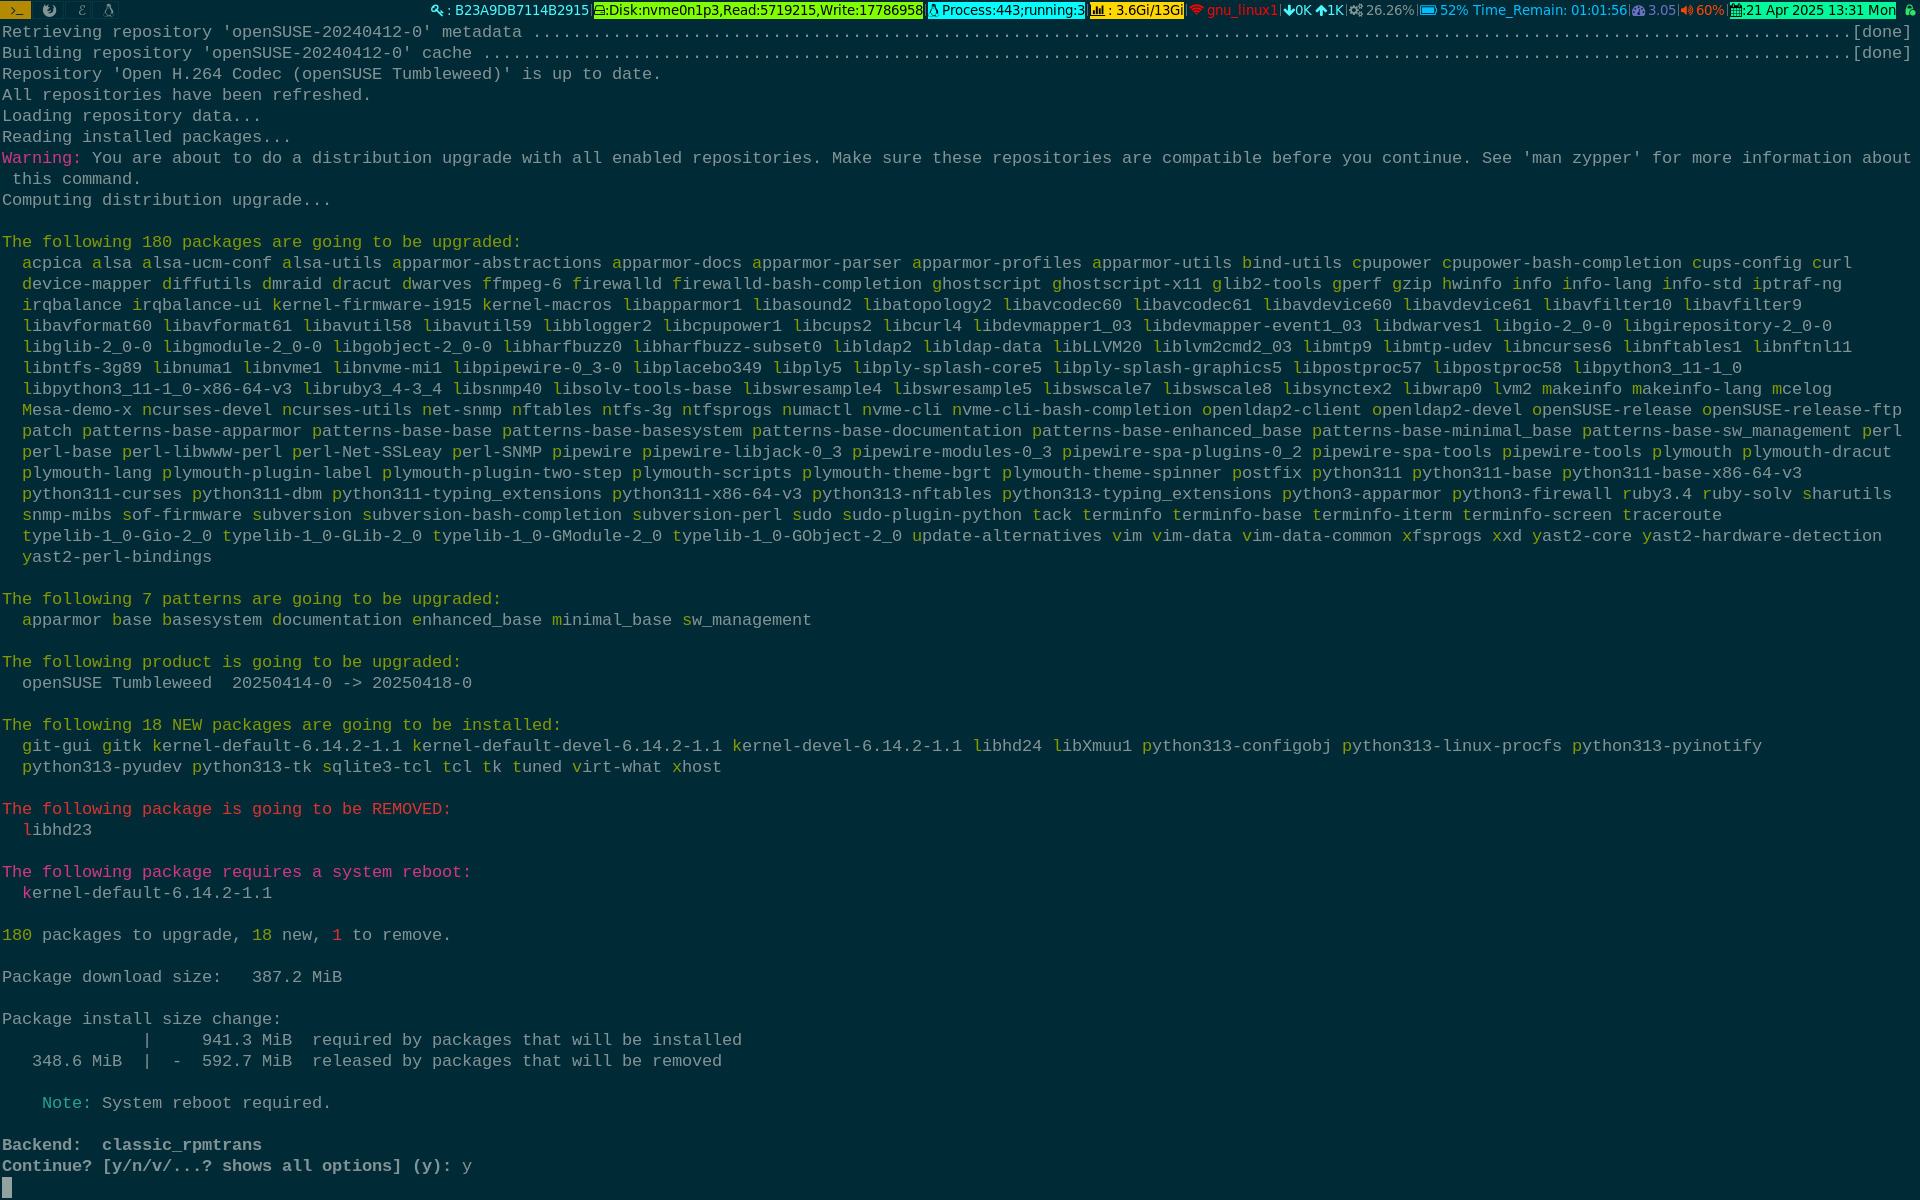Click the 'Backend: classic_rpmtrans' line
Image resolution: width=1920 pixels, height=1200 pixels.
coord(132,1145)
